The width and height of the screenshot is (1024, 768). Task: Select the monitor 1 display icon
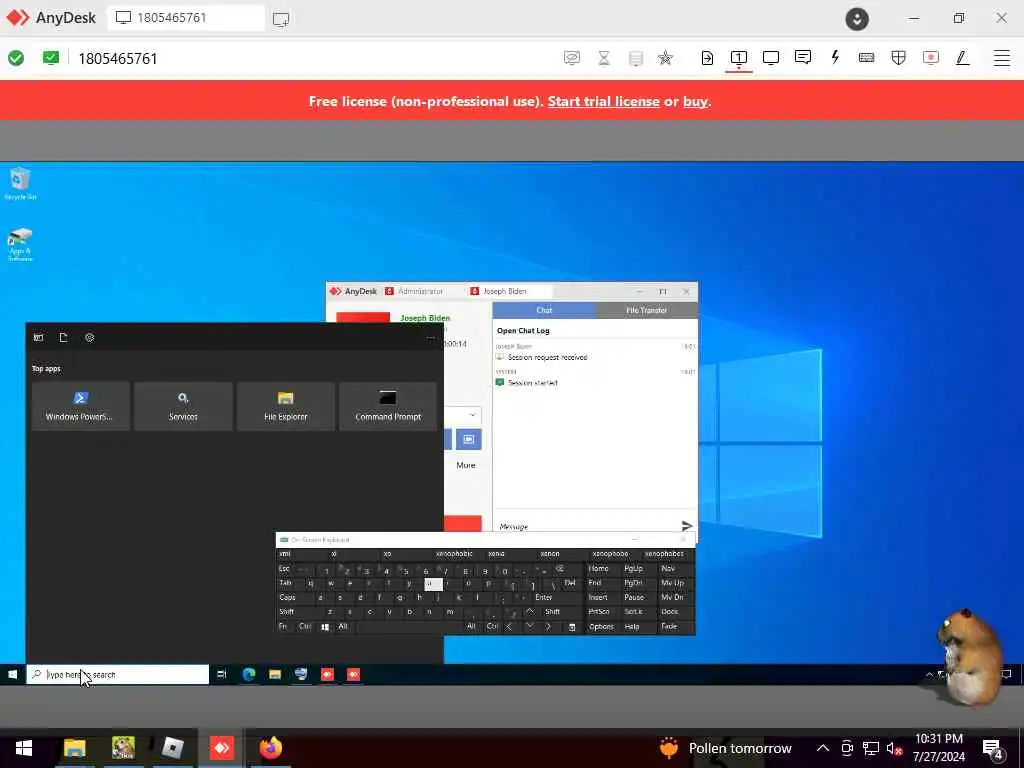pos(739,57)
